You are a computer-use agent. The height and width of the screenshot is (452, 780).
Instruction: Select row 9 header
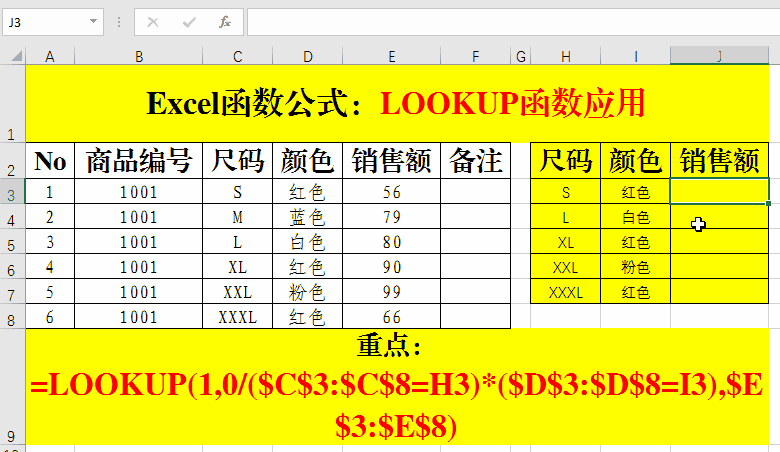(12, 387)
